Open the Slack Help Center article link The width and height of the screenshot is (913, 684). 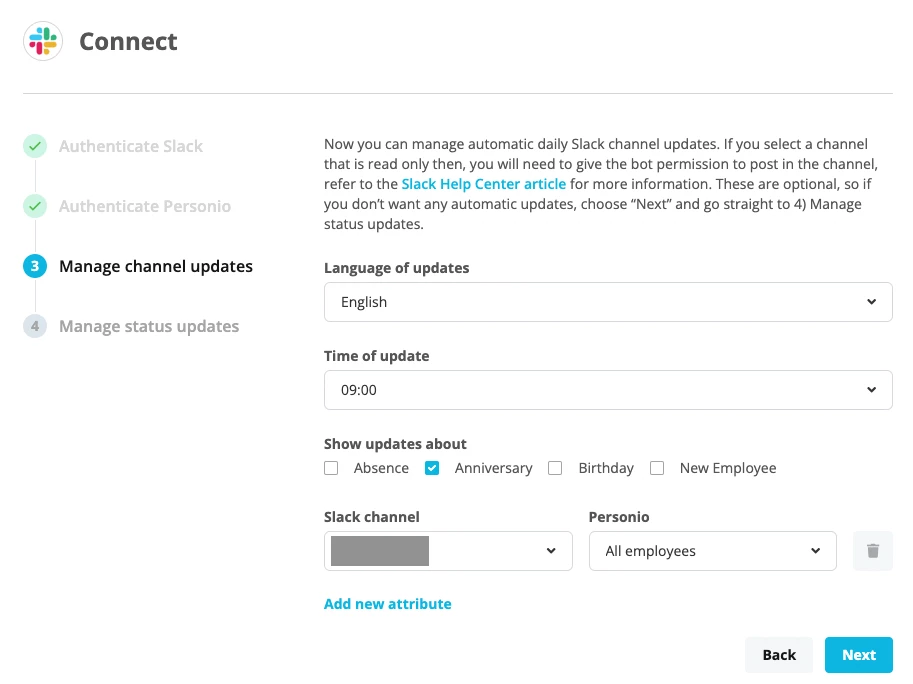[x=483, y=184]
